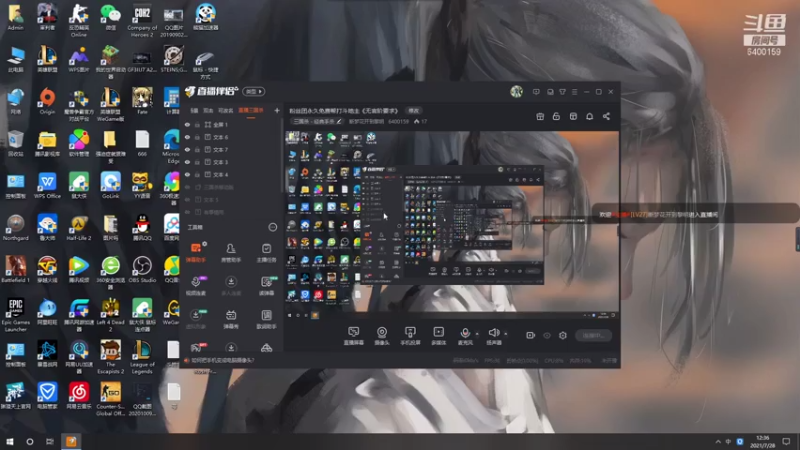Select the orange active scene tab
This screenshot has height=450, width=800.
[251, 110]
